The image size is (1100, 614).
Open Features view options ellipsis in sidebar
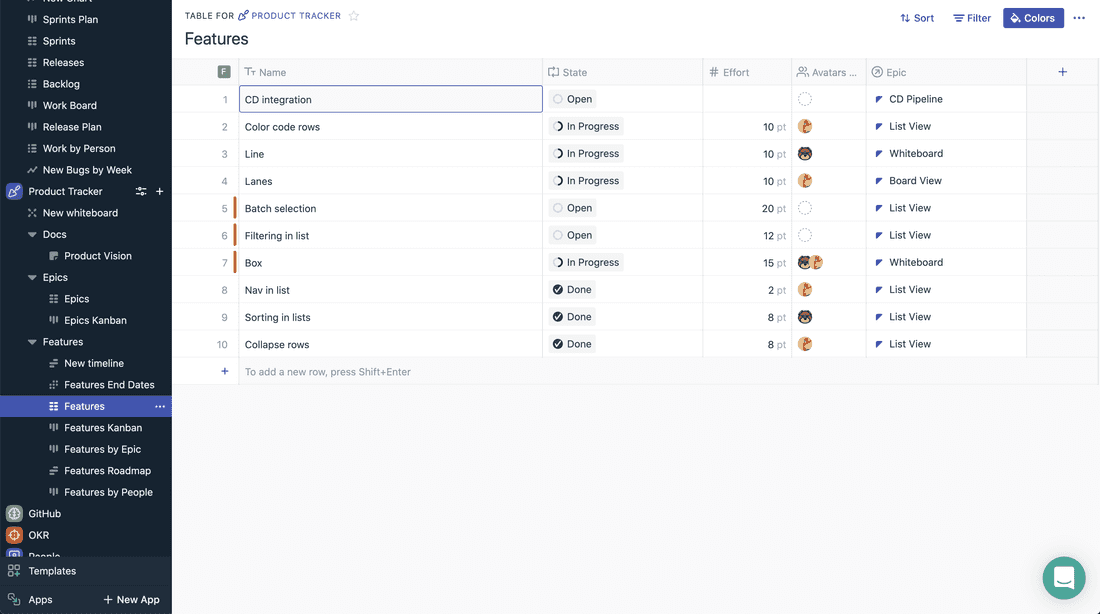tap(160, 406)
